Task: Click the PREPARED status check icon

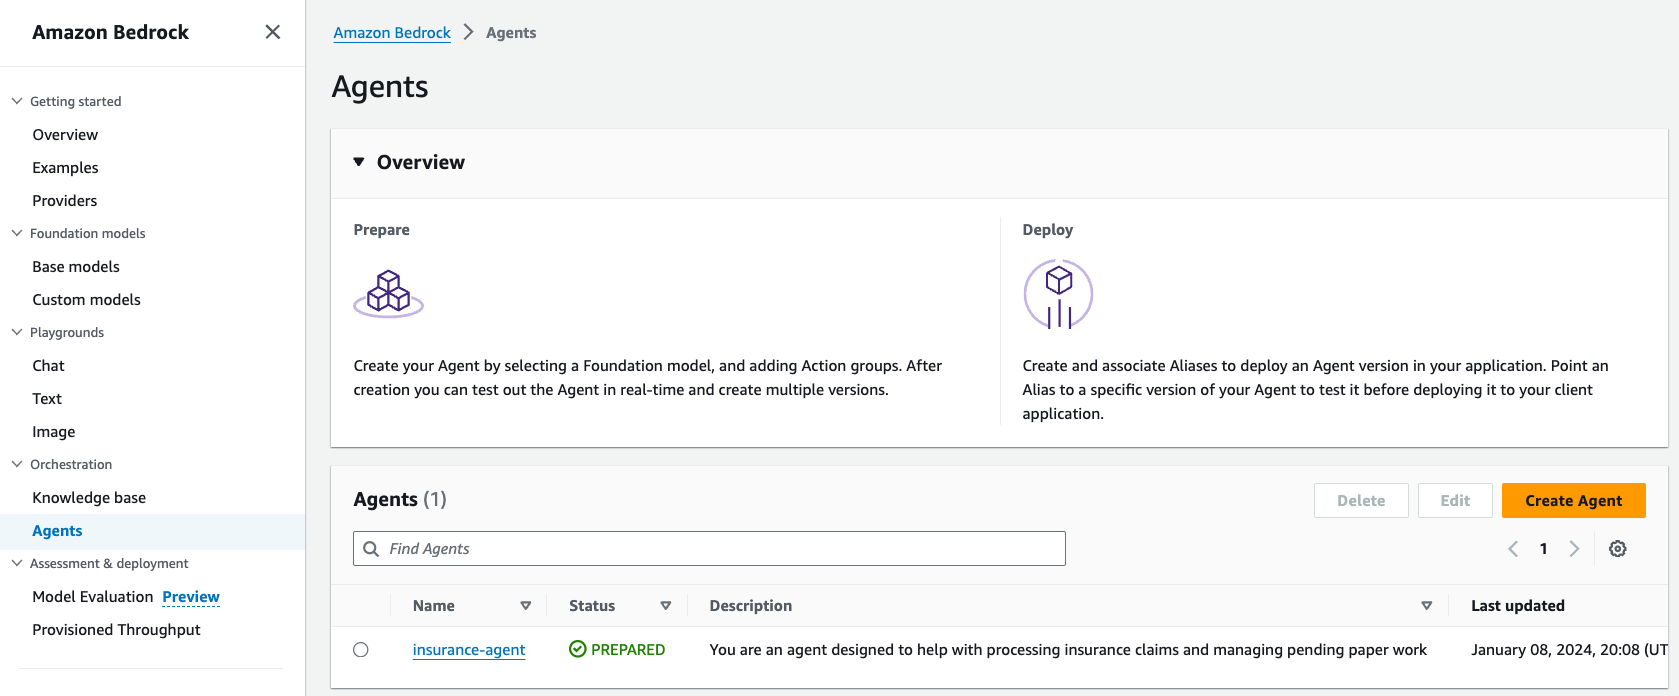Action: pyautogui.click(x=577, y=650)
